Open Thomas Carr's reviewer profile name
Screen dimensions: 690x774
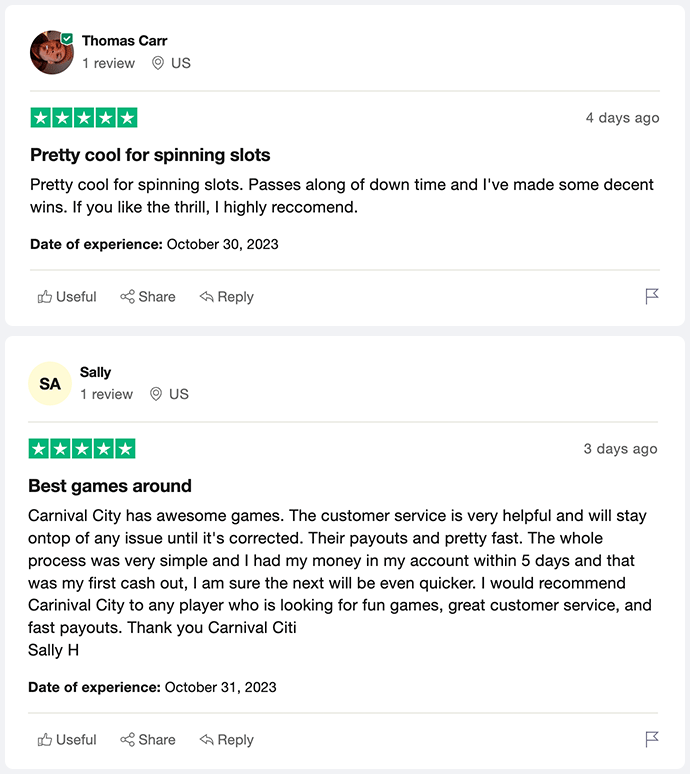(124, 41)
